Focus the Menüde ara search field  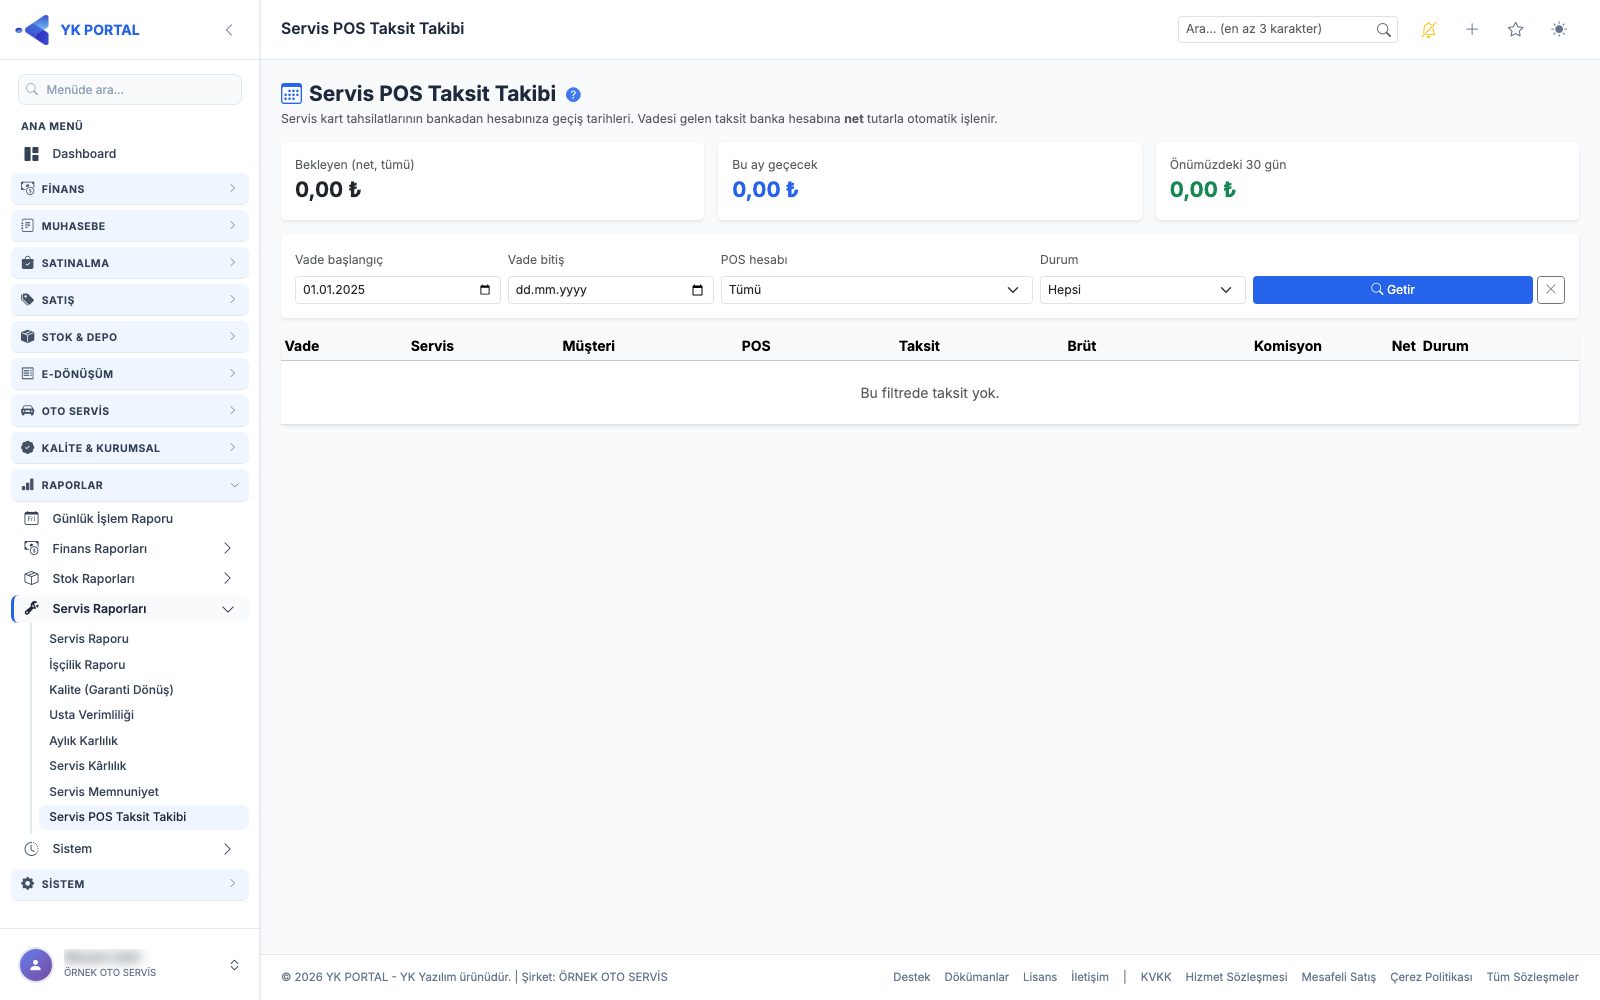[x=130, y=90]
